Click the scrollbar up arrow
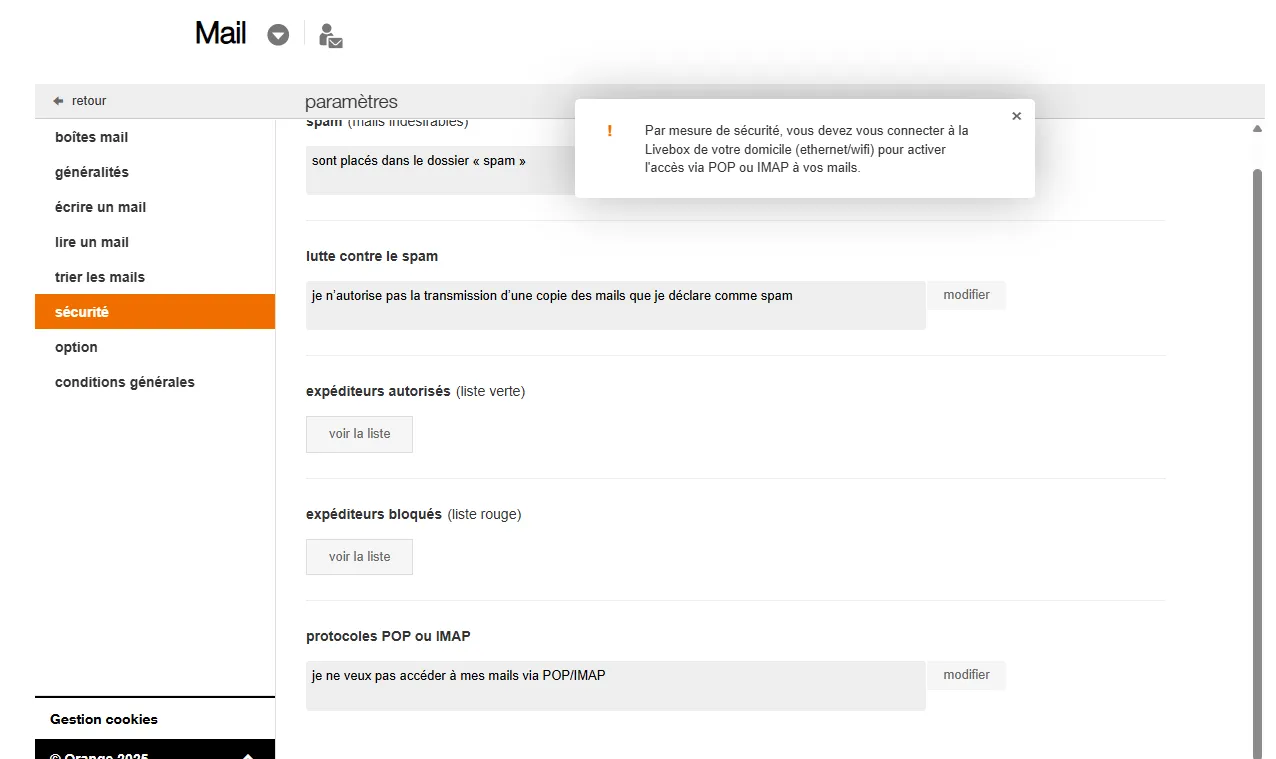Screen dimensions: 1276x759 coord(1257,129)
